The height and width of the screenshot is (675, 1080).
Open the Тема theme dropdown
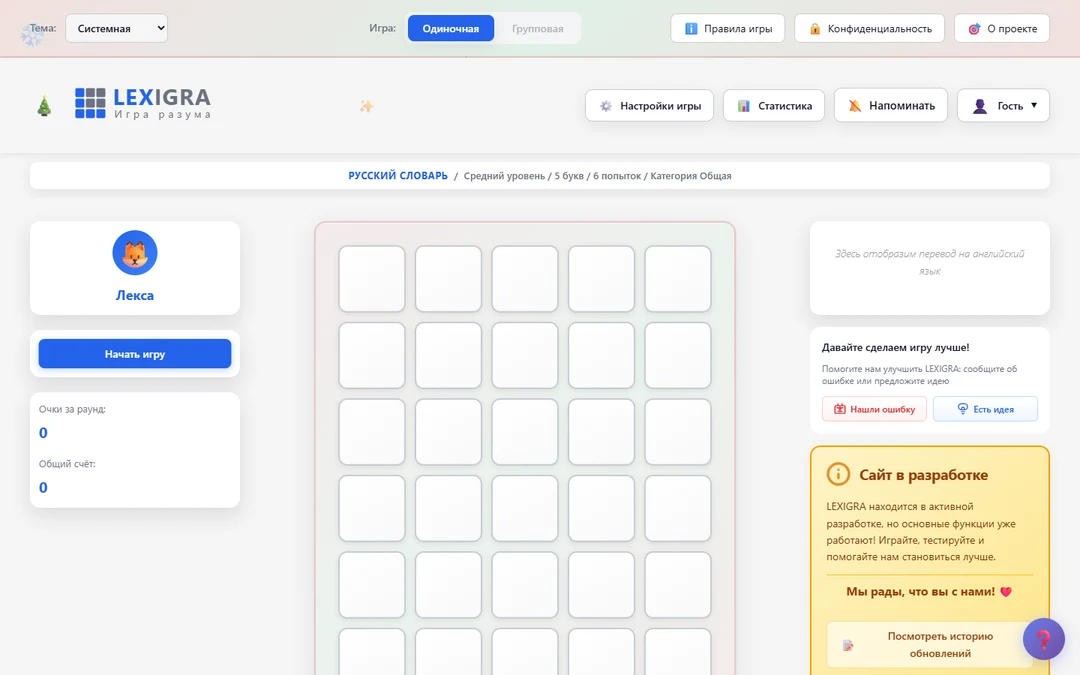(x=116, y=28)
